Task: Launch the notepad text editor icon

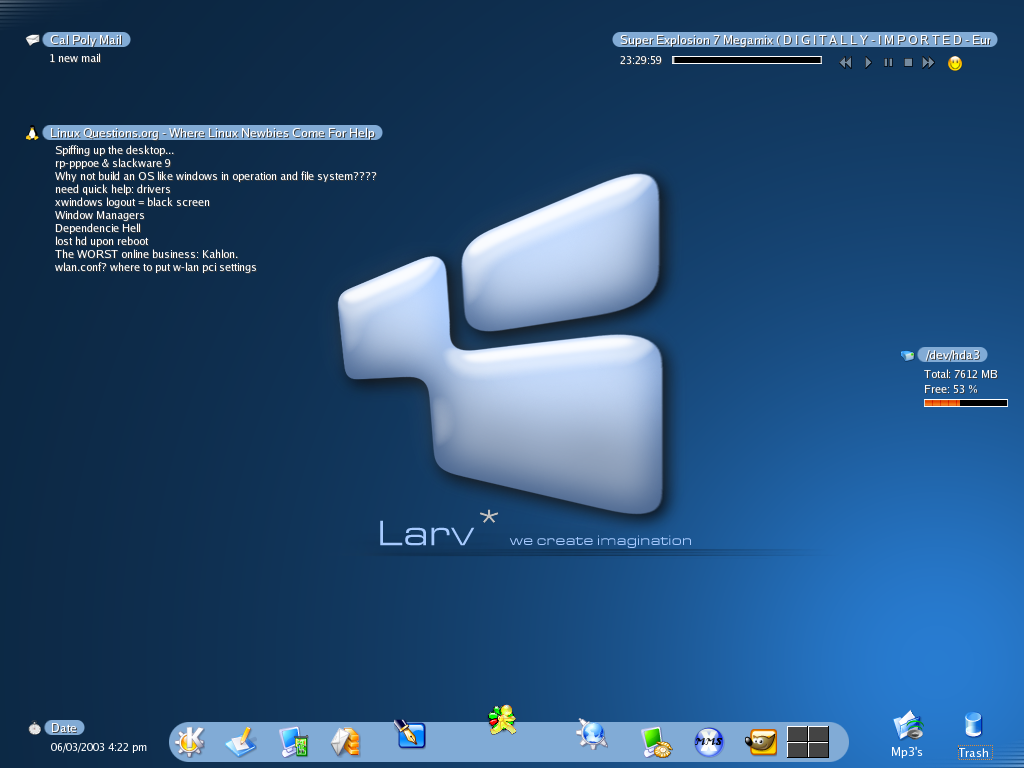Action: [x=241, y=743]
